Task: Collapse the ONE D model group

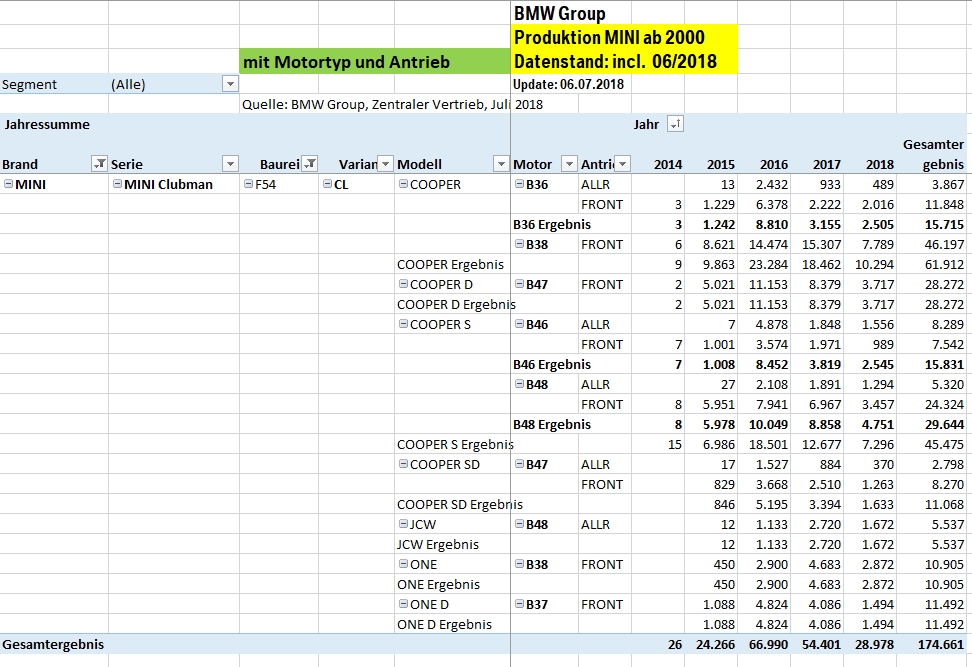Action: 404,604
